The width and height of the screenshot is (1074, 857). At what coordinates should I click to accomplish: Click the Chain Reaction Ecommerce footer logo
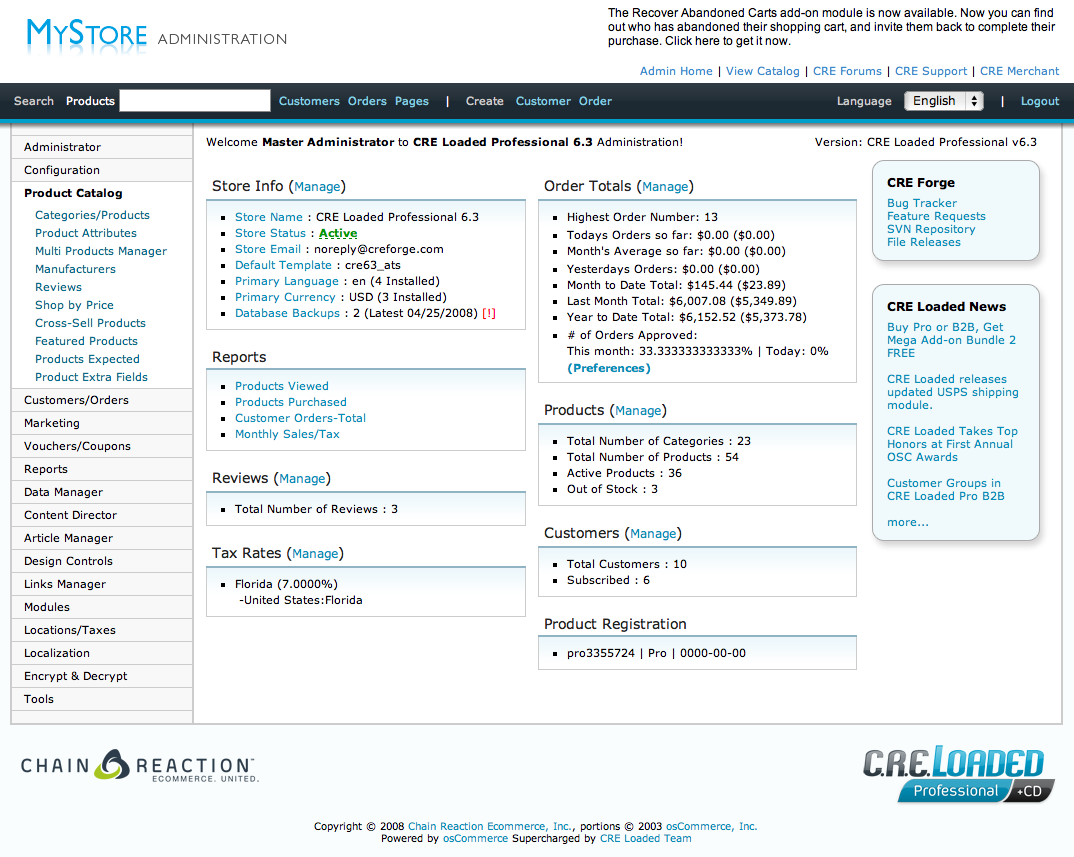[x=140, y=765]
